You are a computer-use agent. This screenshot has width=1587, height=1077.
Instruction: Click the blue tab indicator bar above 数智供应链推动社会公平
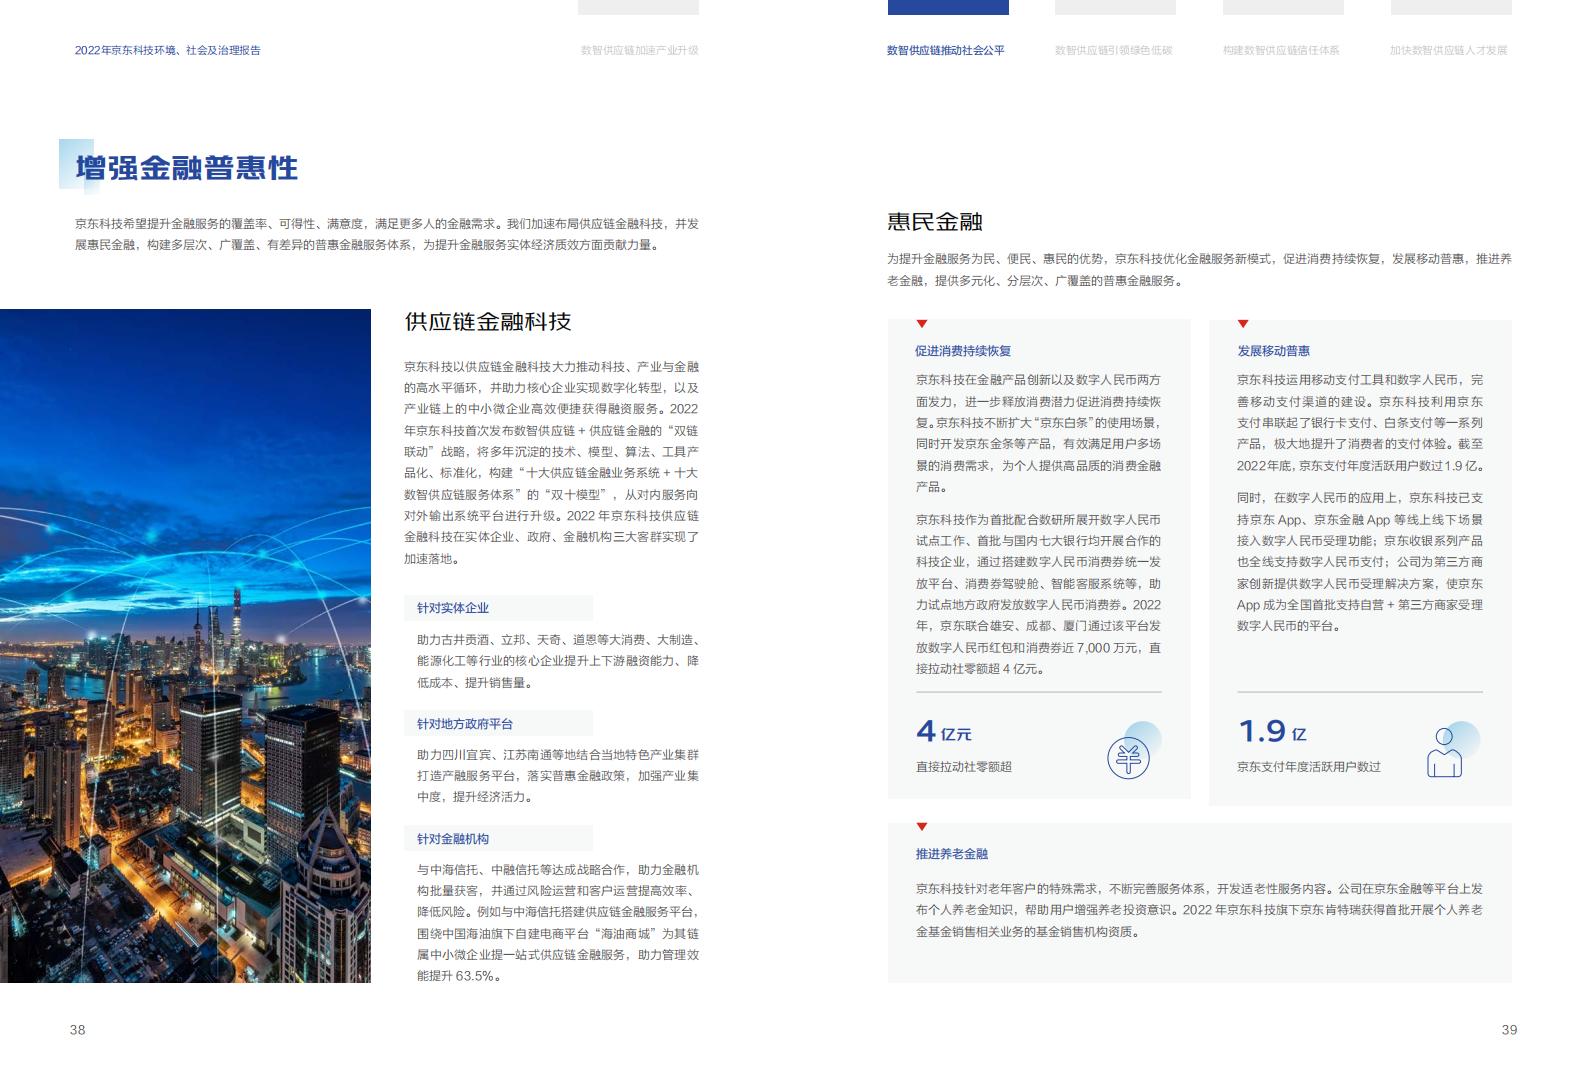click(x=948, y=7)
